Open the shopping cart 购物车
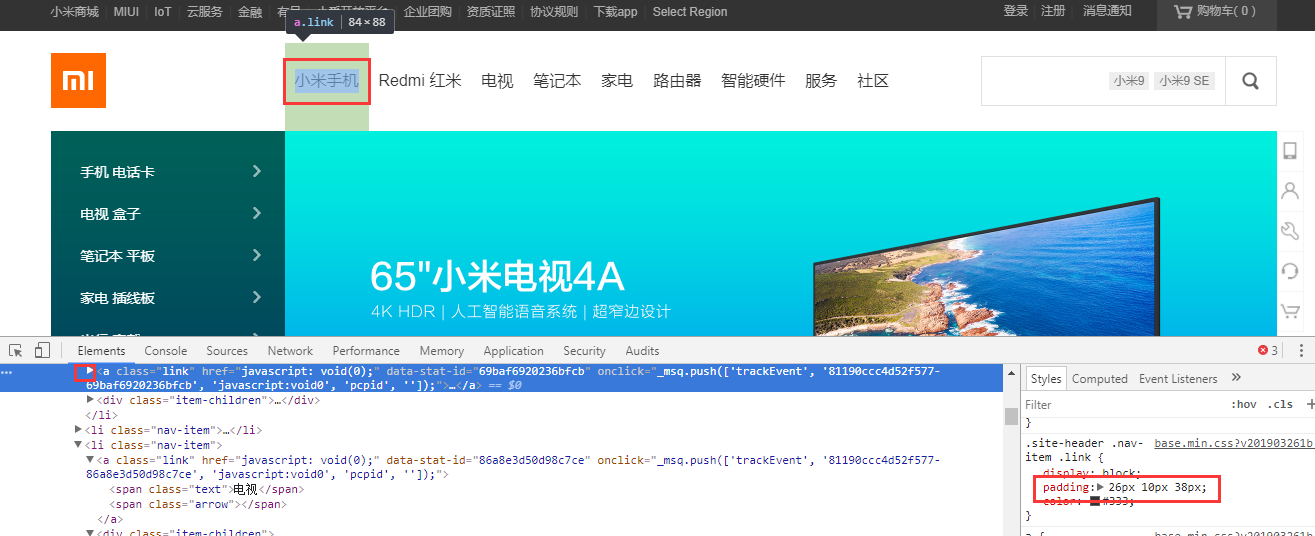The image size is (1315, 536). pyautogui.click(x=1214, y=11)
